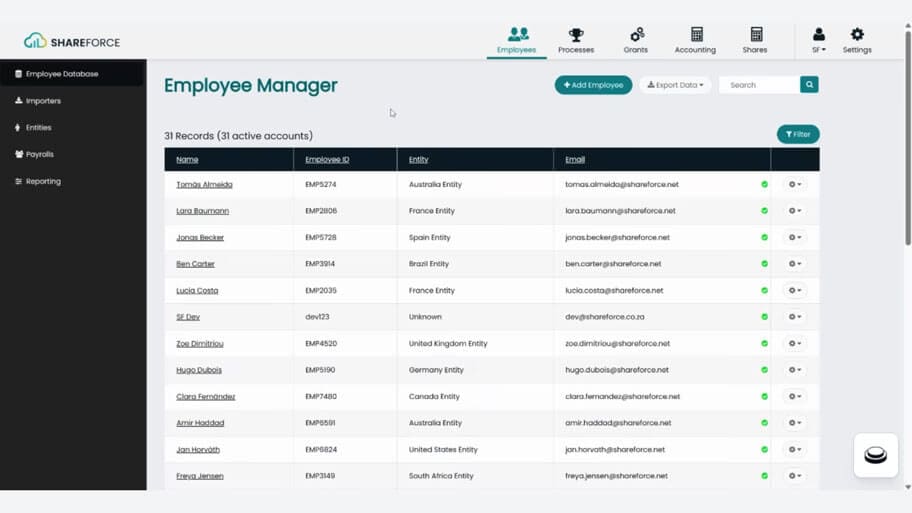912x513 pixels.
Task: Click the ShareForce logo
Action: click(x=72, y=41)
